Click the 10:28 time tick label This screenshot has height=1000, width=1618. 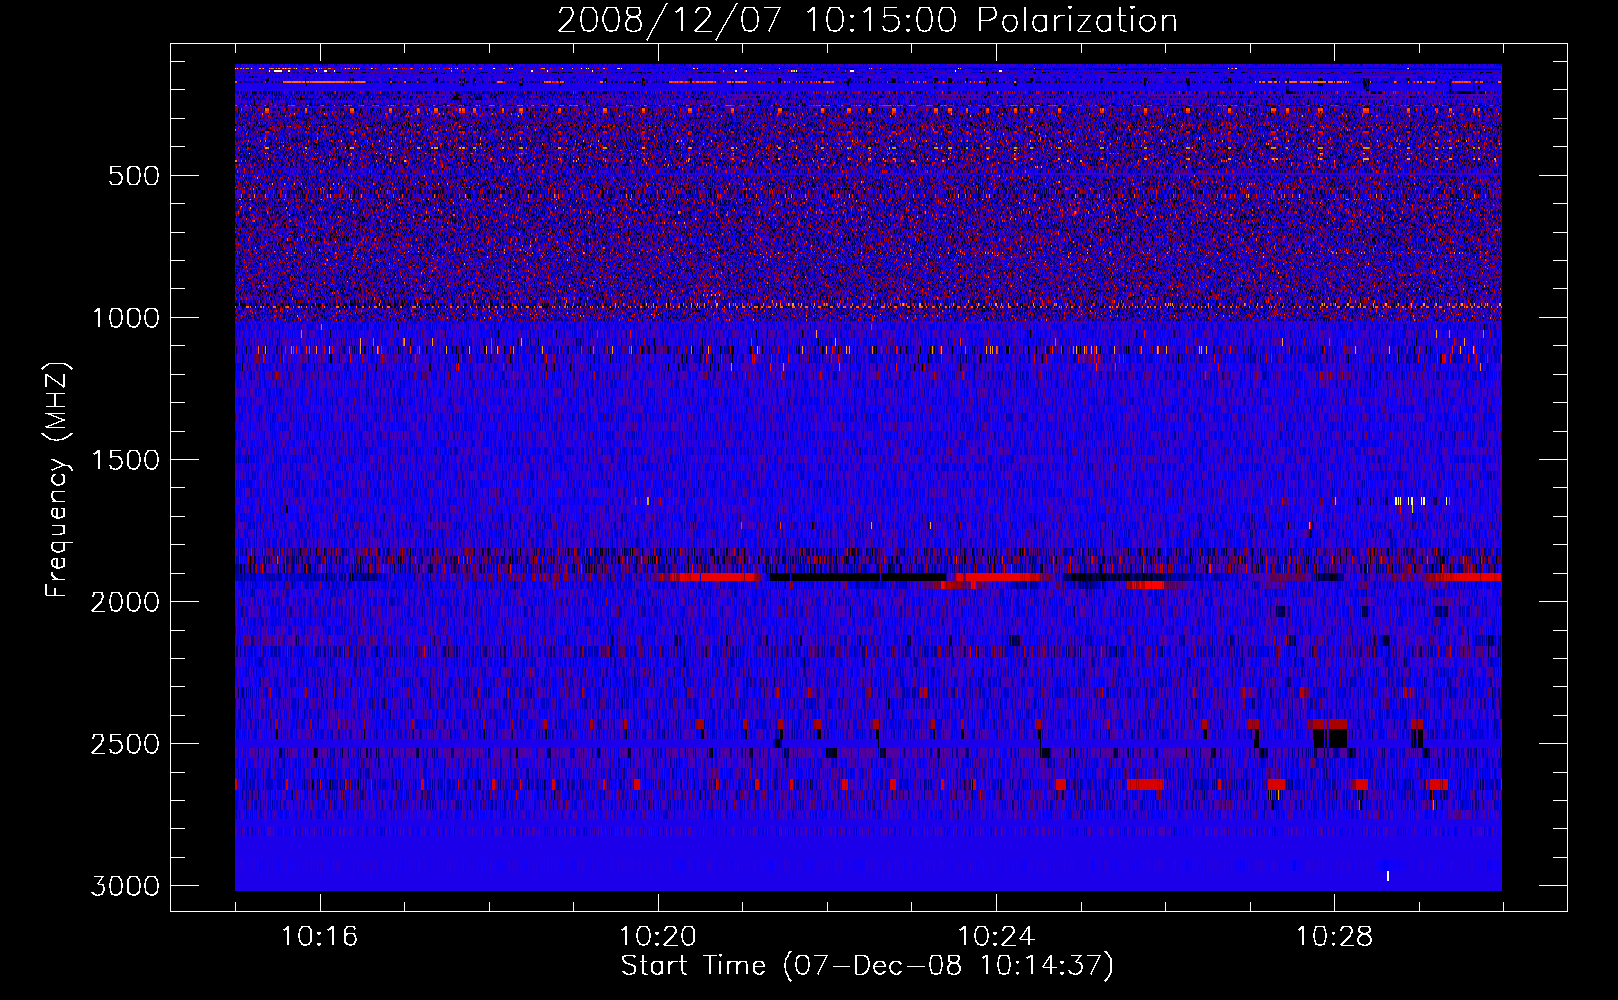(x=1334, y=937)
